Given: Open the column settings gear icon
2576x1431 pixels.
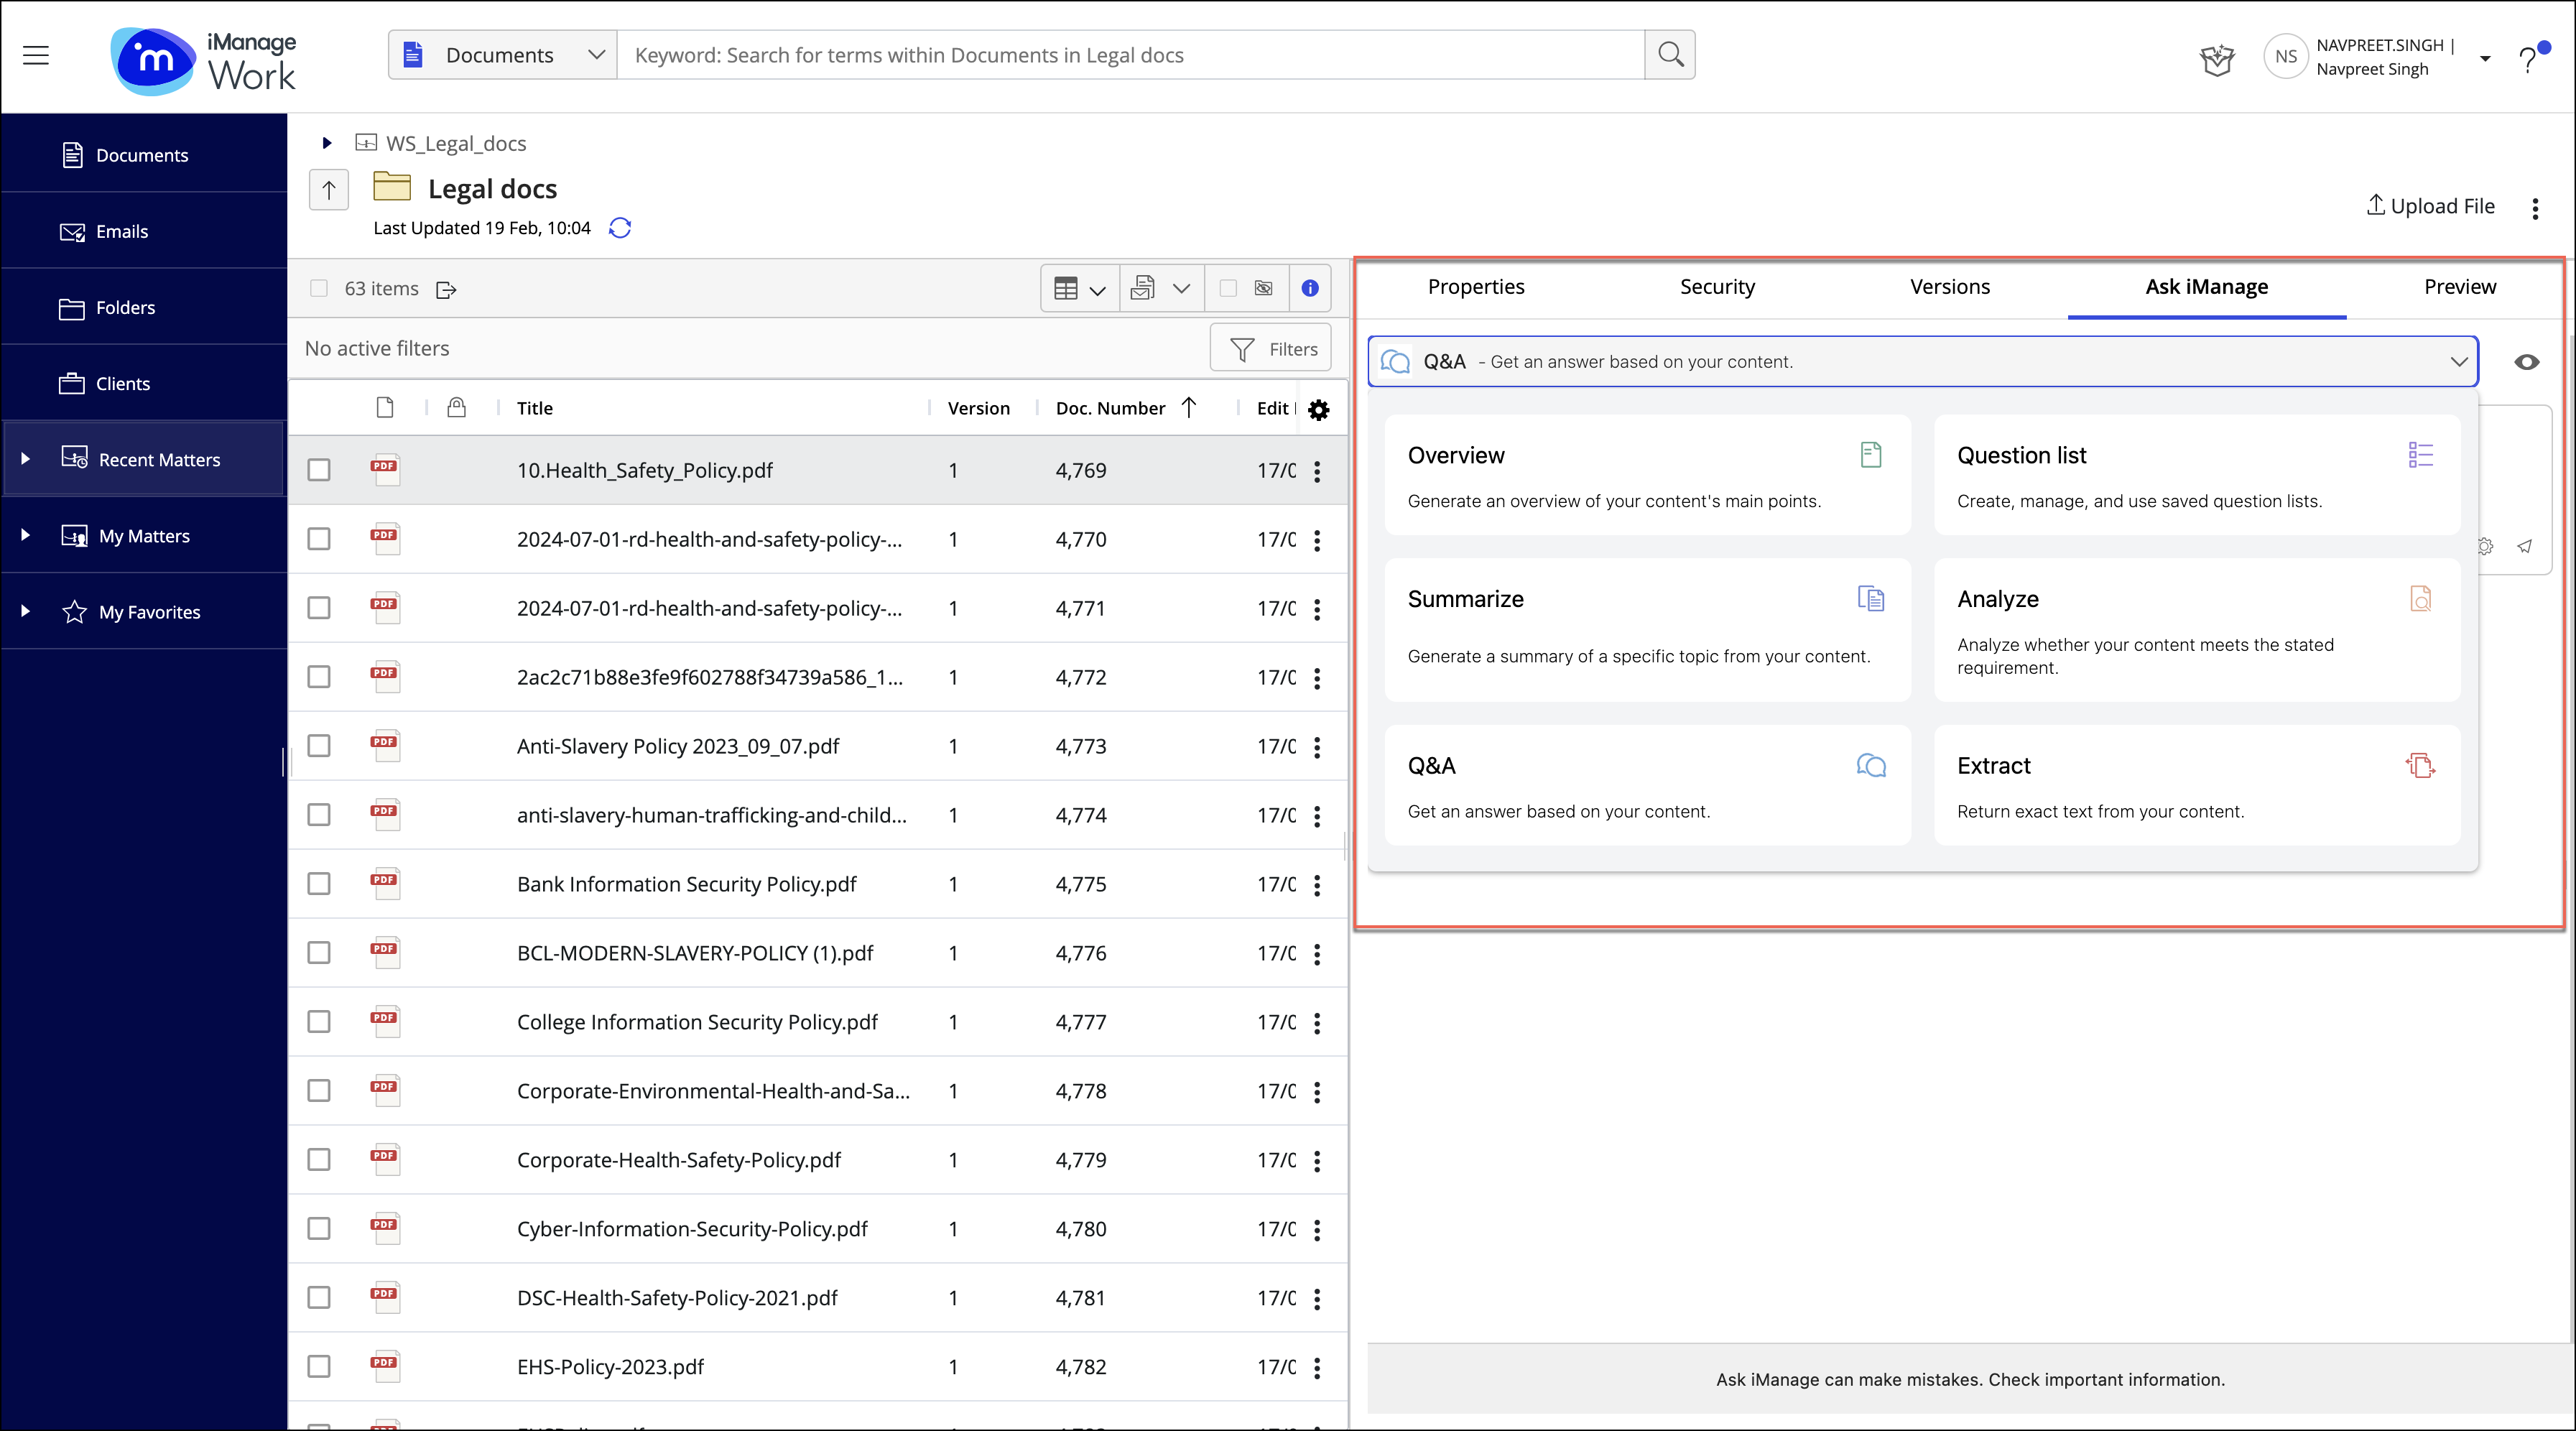Looking at the screenshot, I should (1319, 410).
